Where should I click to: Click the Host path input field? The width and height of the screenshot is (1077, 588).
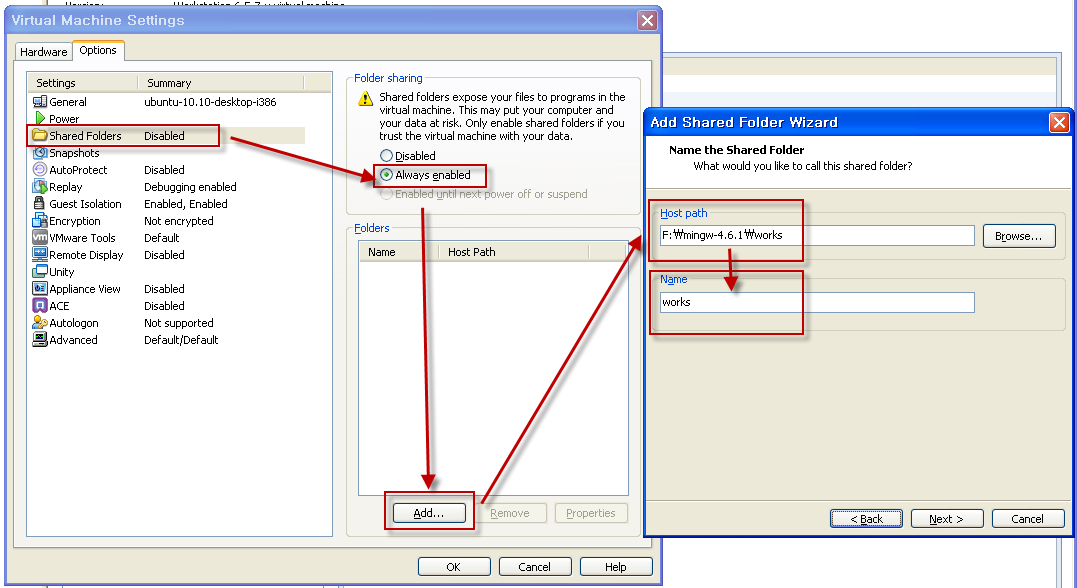click(x=817, y=235)
